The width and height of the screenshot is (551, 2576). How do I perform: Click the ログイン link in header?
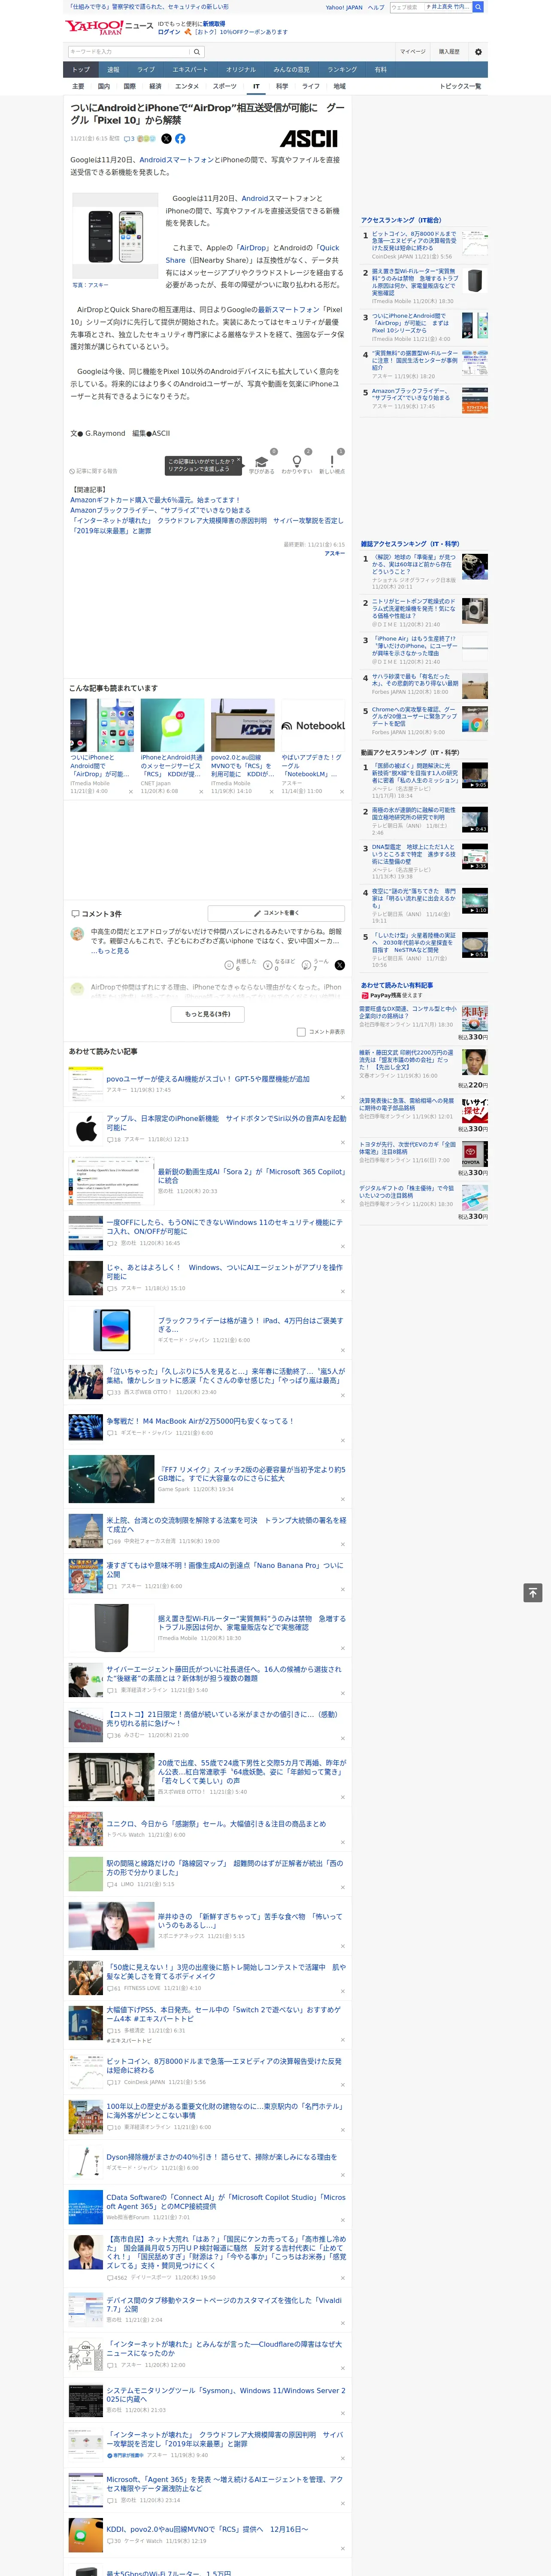169,32
